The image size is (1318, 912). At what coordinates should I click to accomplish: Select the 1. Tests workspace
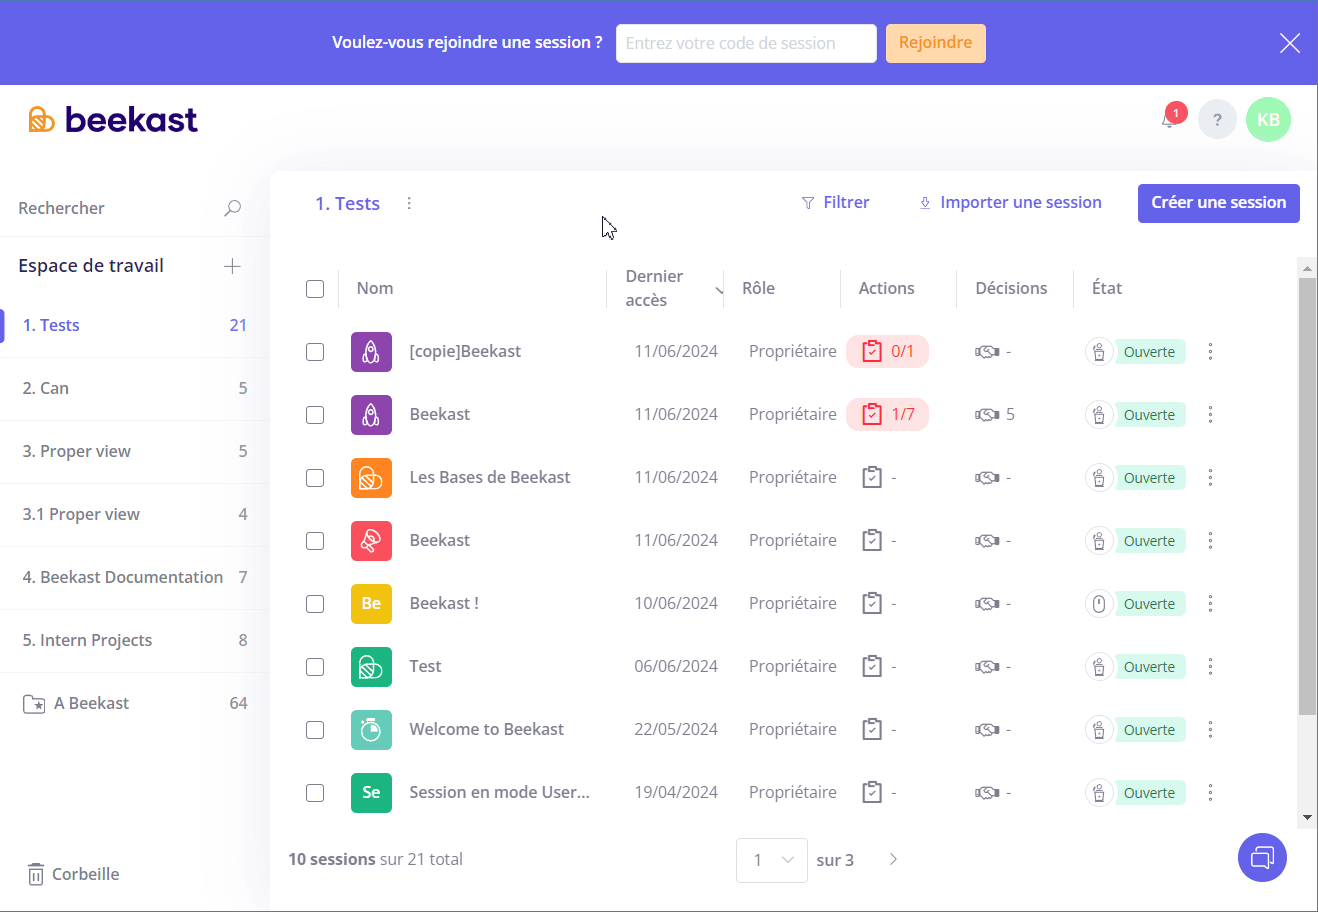tap(135, 326)
